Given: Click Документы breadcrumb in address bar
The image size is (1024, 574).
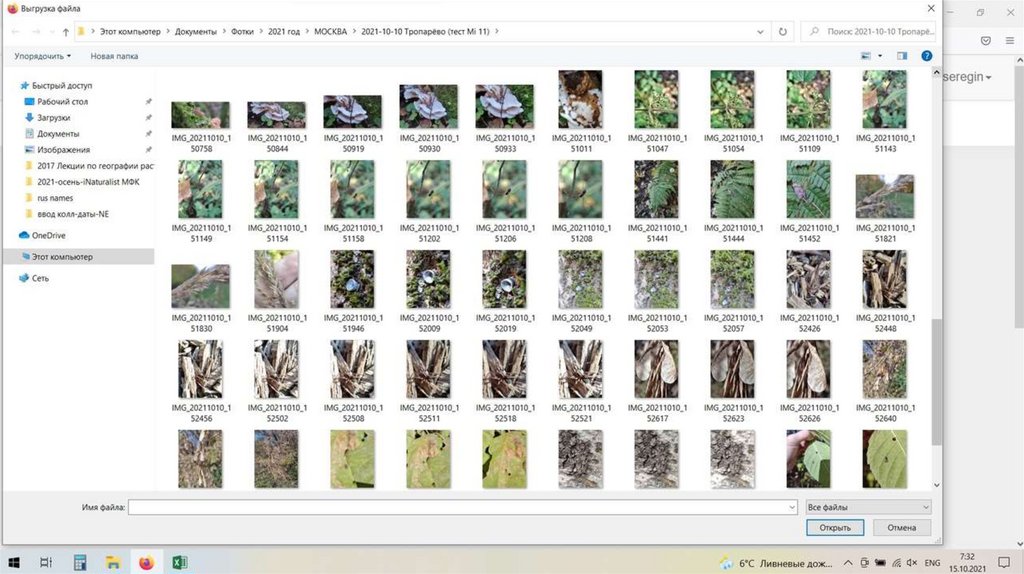Looking at the screenshot, I should pyautogui.click(x=196, y=31).
